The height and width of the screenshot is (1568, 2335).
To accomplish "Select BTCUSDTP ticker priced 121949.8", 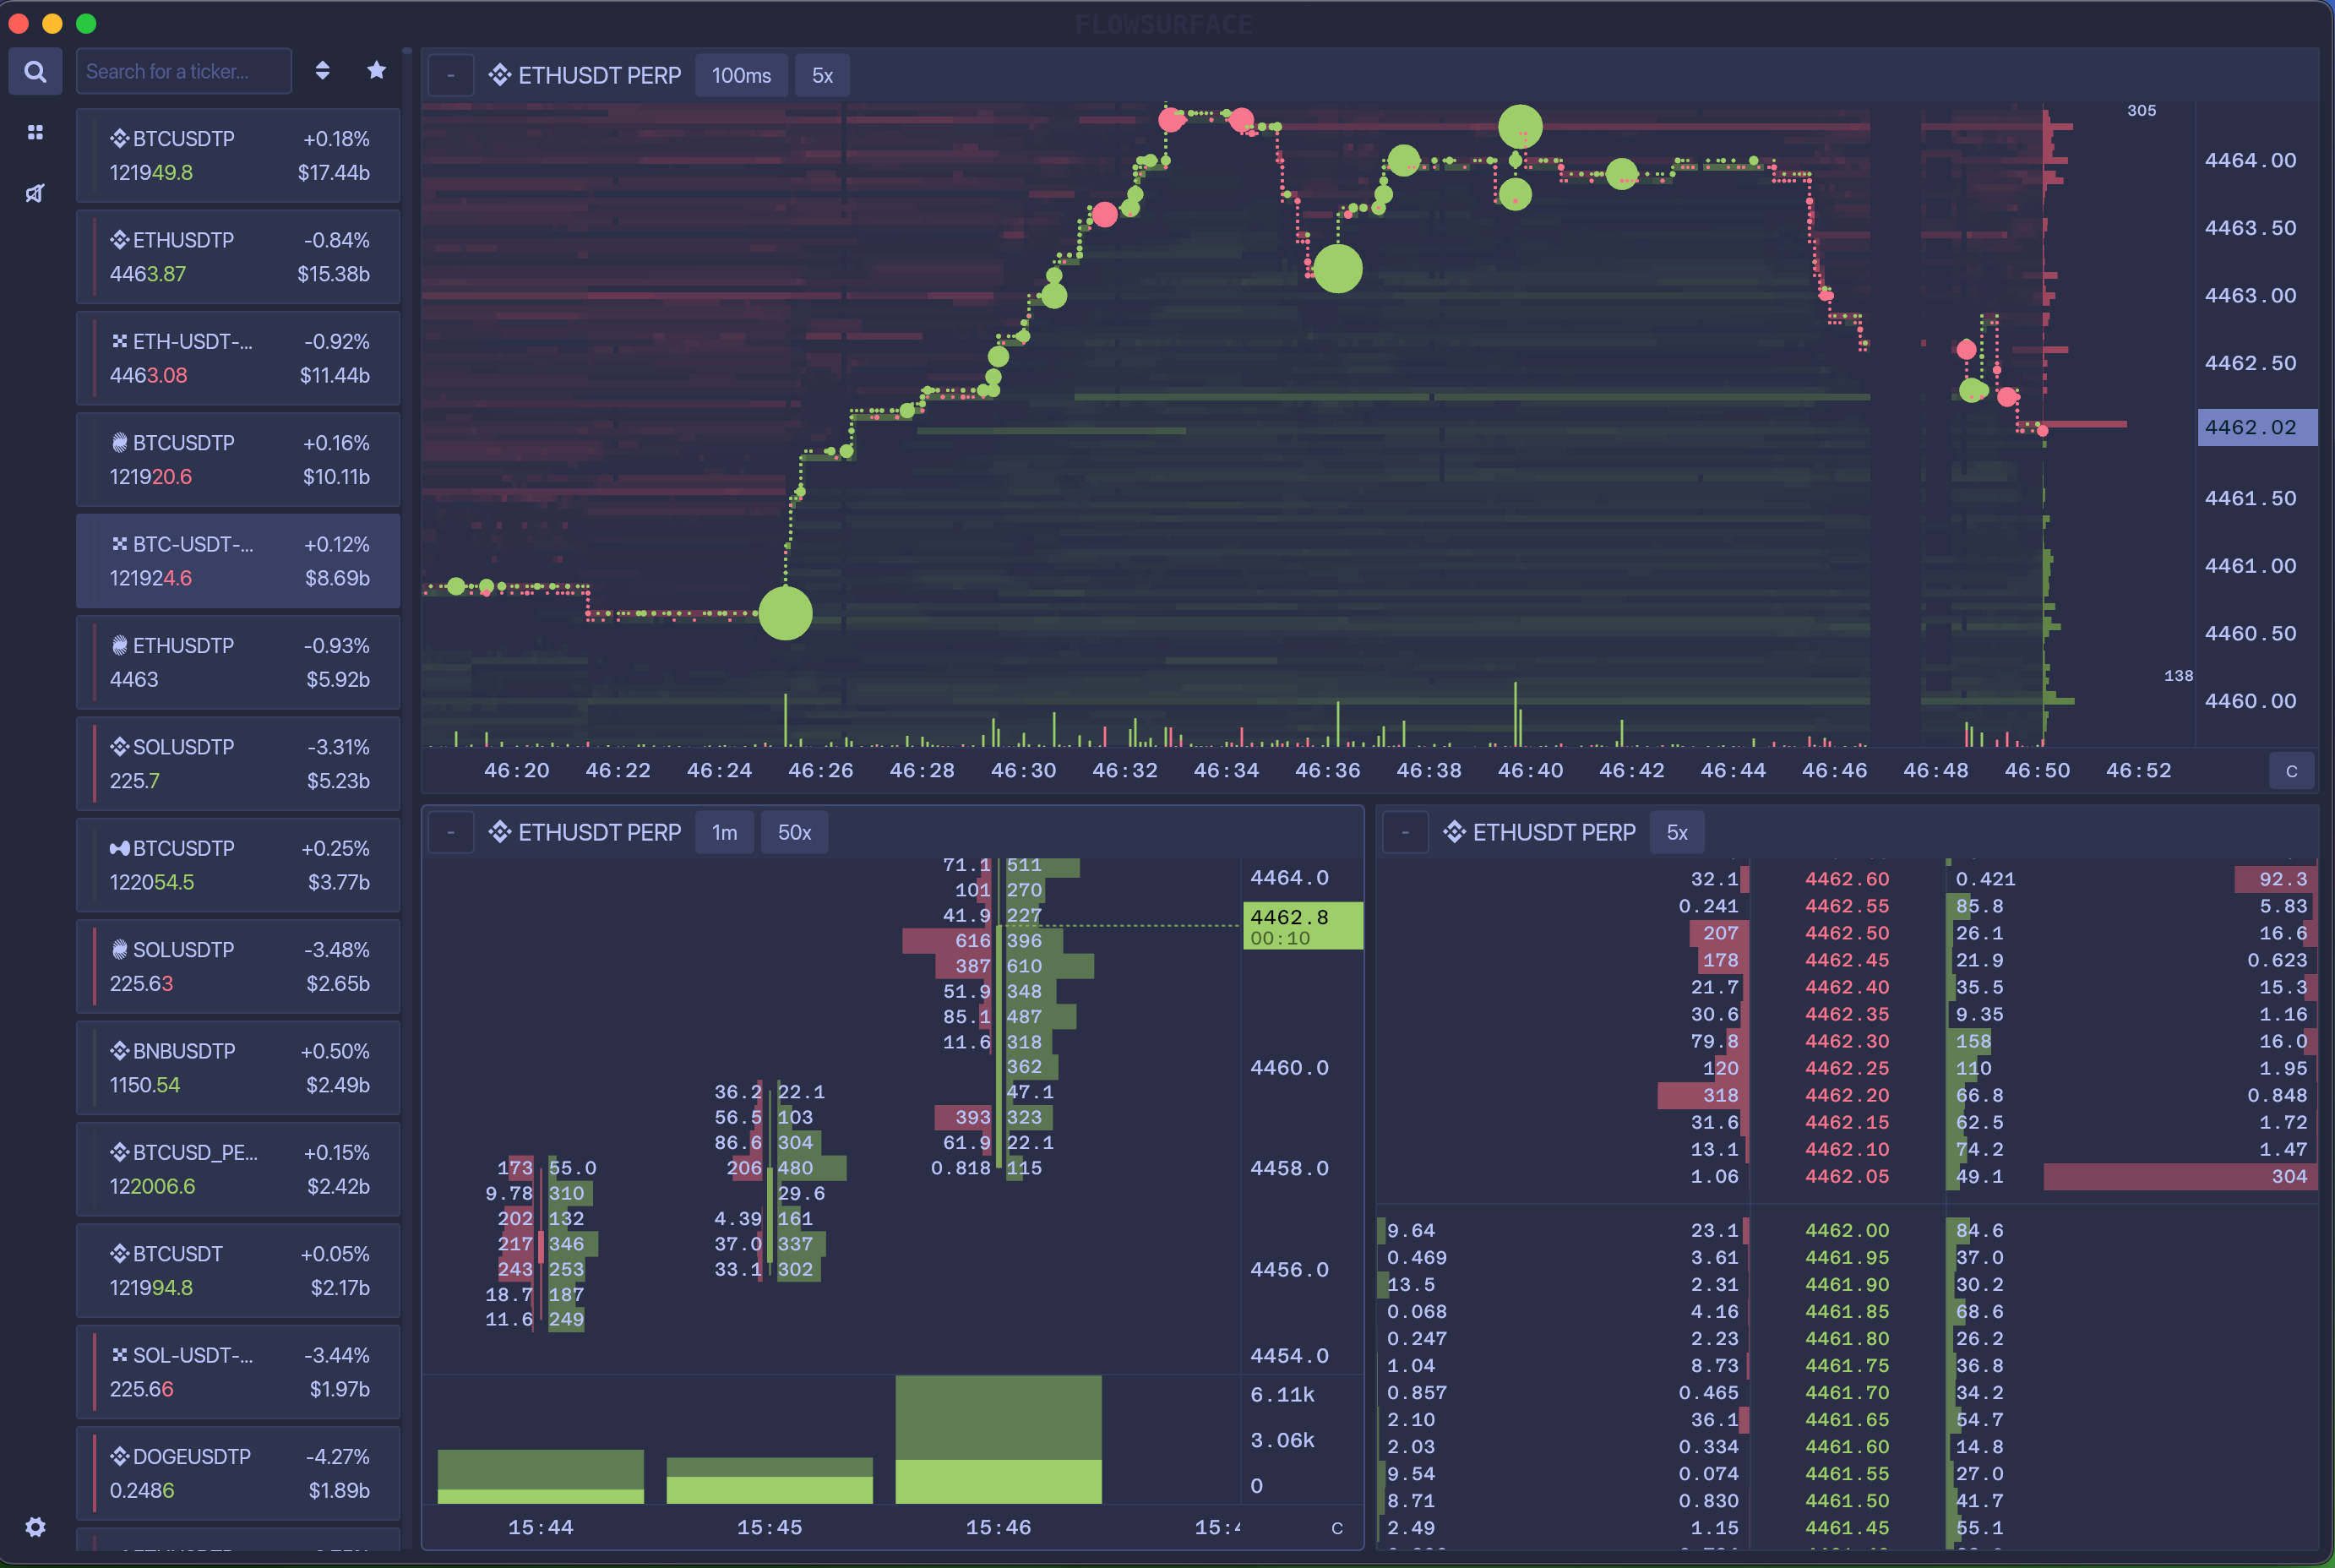I will pos(238,155).
